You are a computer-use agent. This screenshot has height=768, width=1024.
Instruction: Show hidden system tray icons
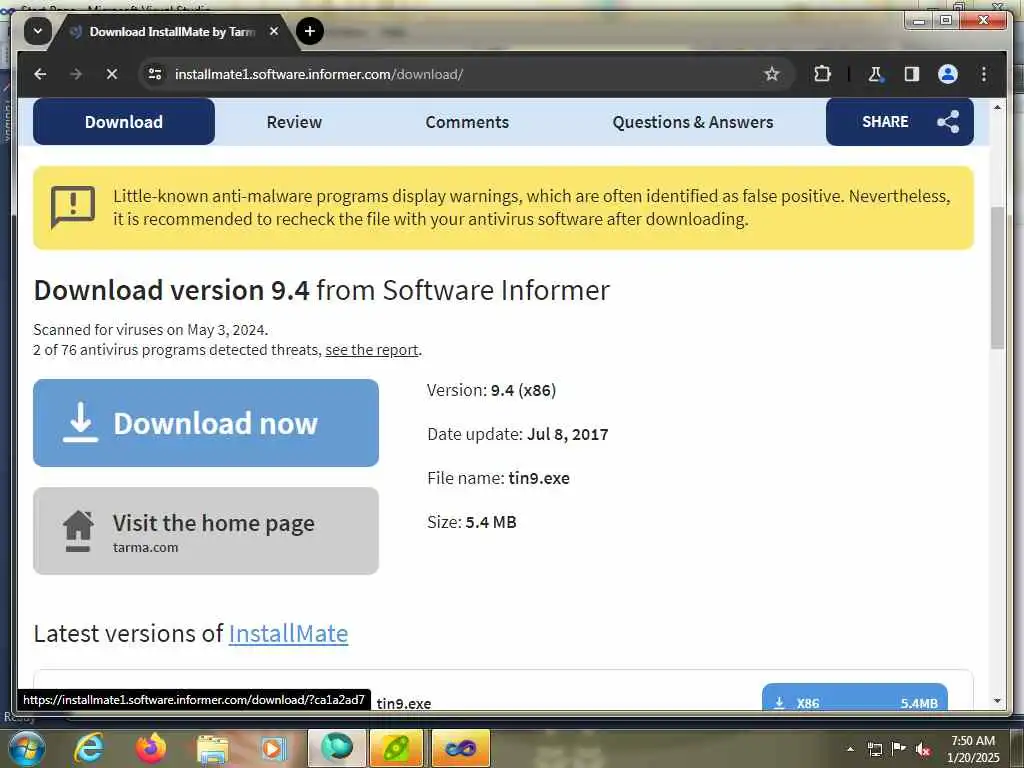click(850, 749)
